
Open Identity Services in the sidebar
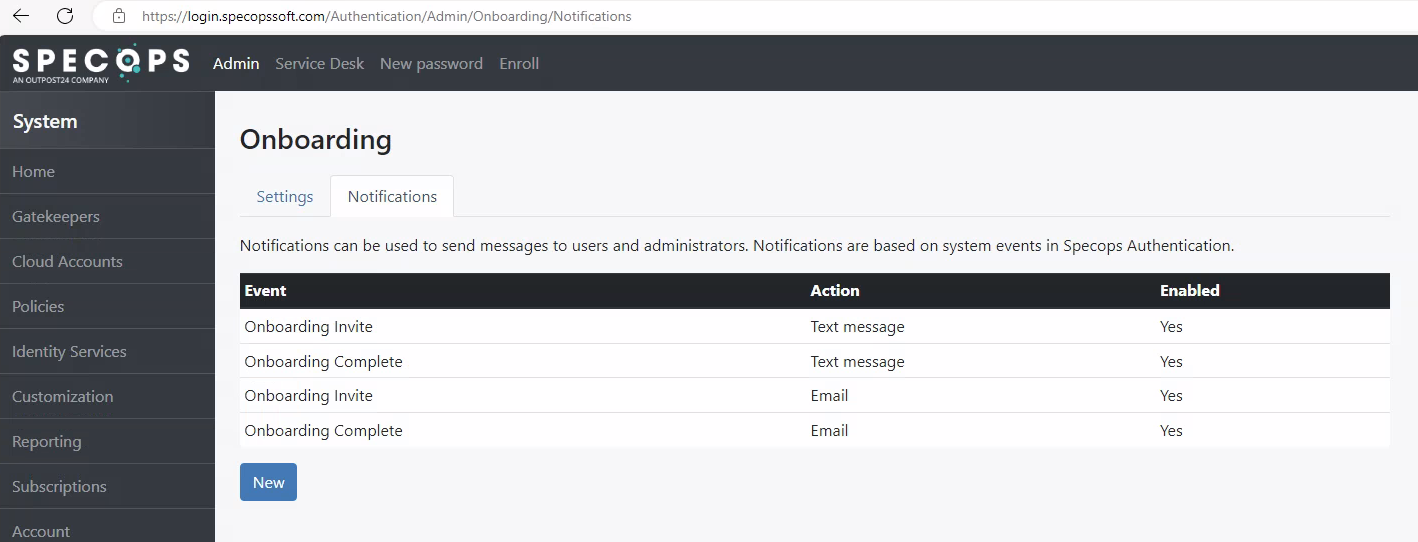click(x=107, y=351)
